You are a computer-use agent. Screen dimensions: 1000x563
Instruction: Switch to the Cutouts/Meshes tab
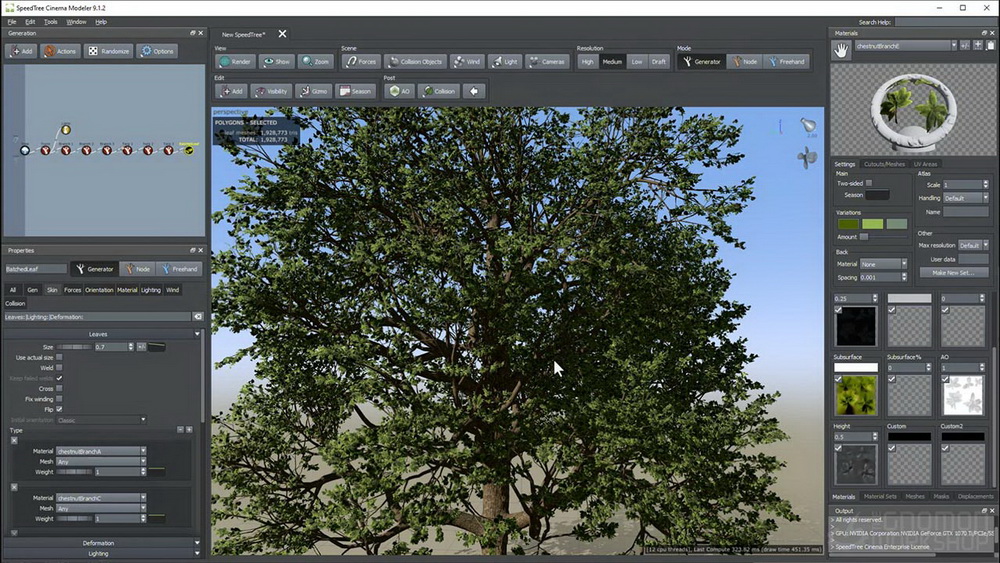pyautogui.click(x=884, y=164)
